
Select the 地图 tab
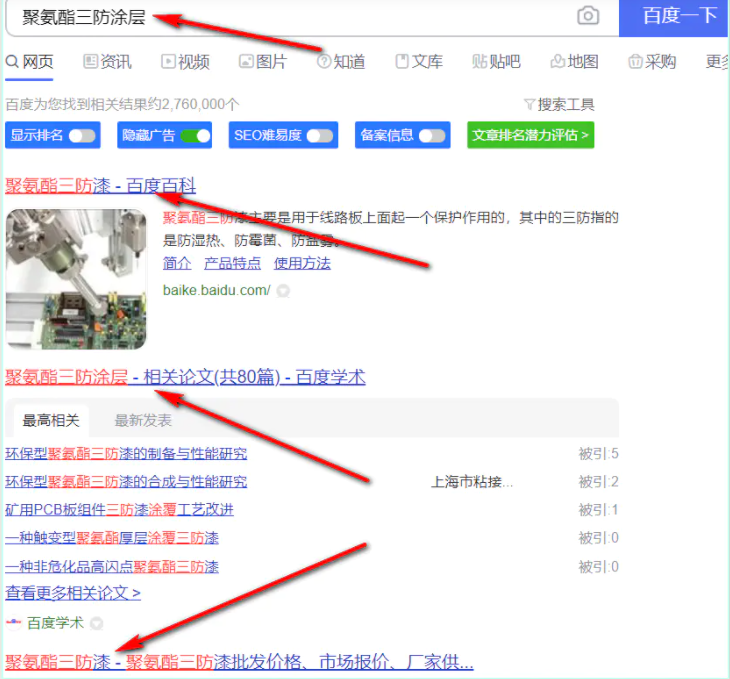tap(575, 61)
